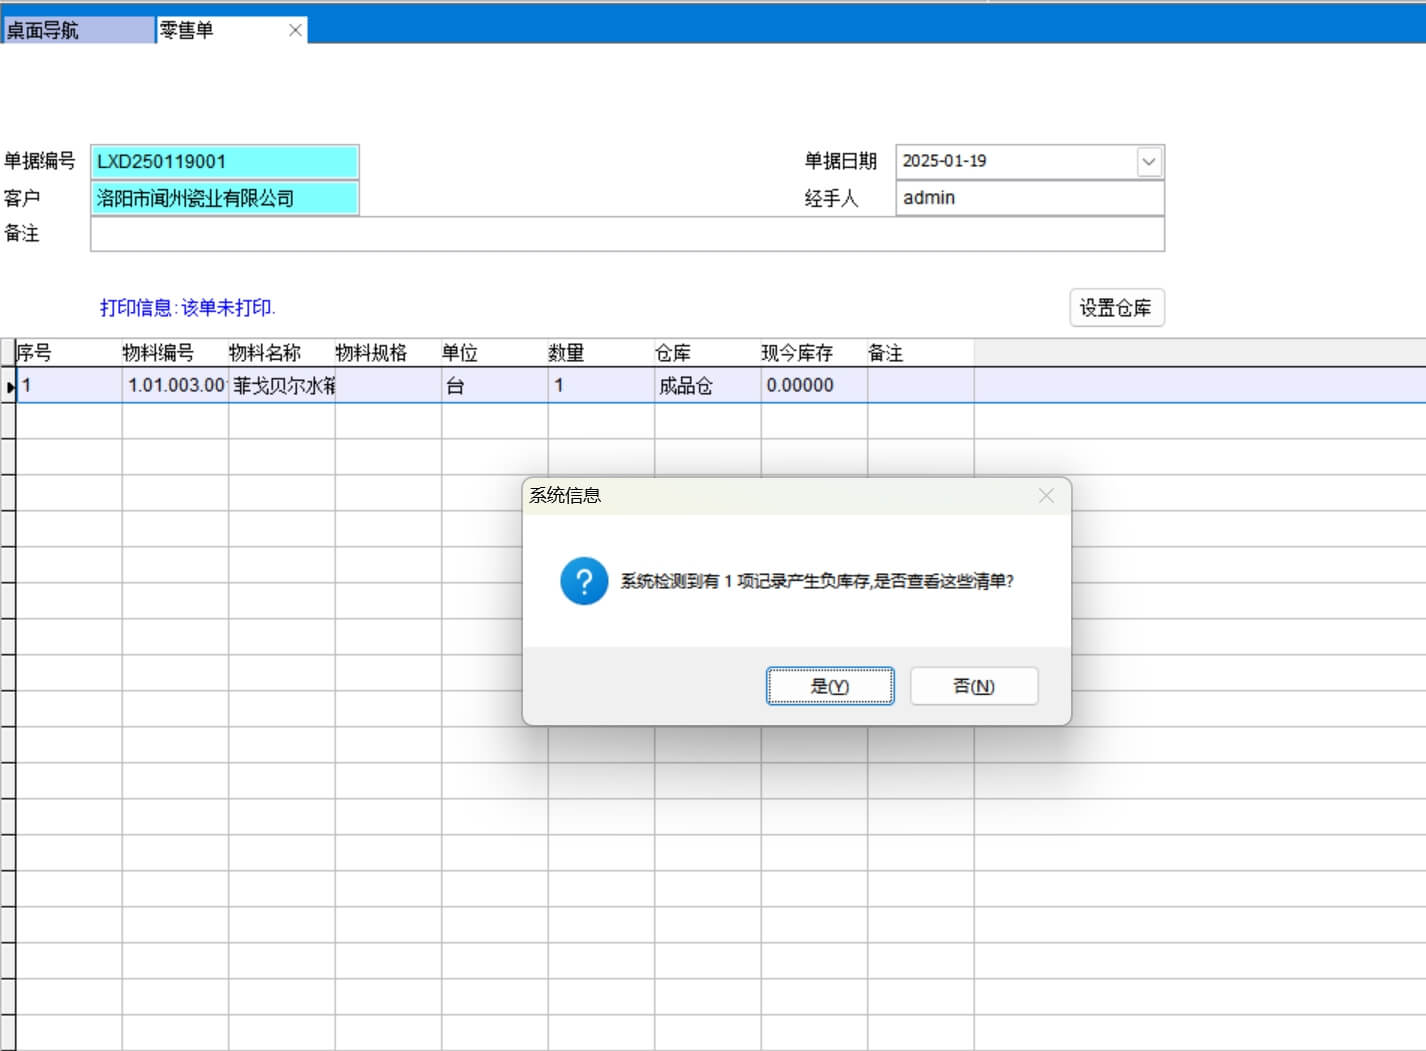Click Yes button in the system dialog
Screen dimensions: 1426x1051
pos(829,686)
